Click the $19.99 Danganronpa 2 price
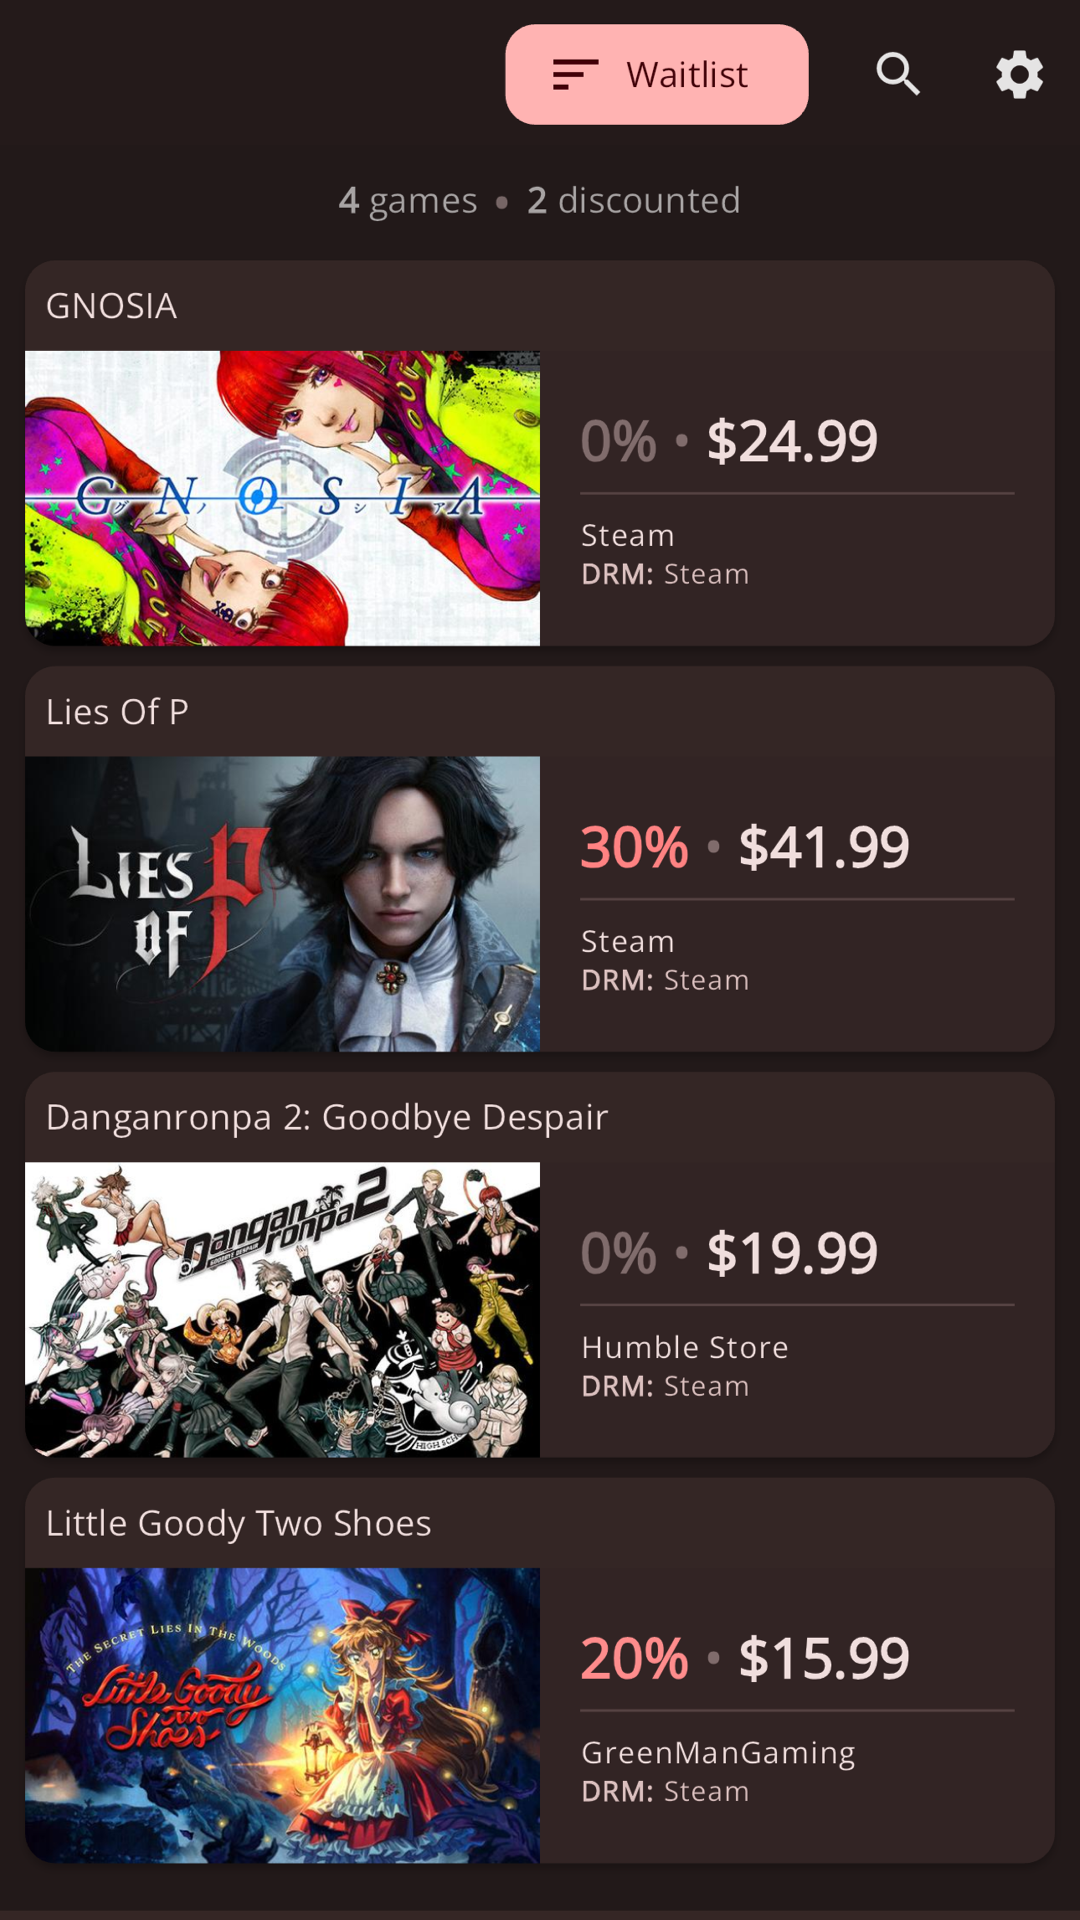The image size is (1080, 1920). [x=792, y=1253]
